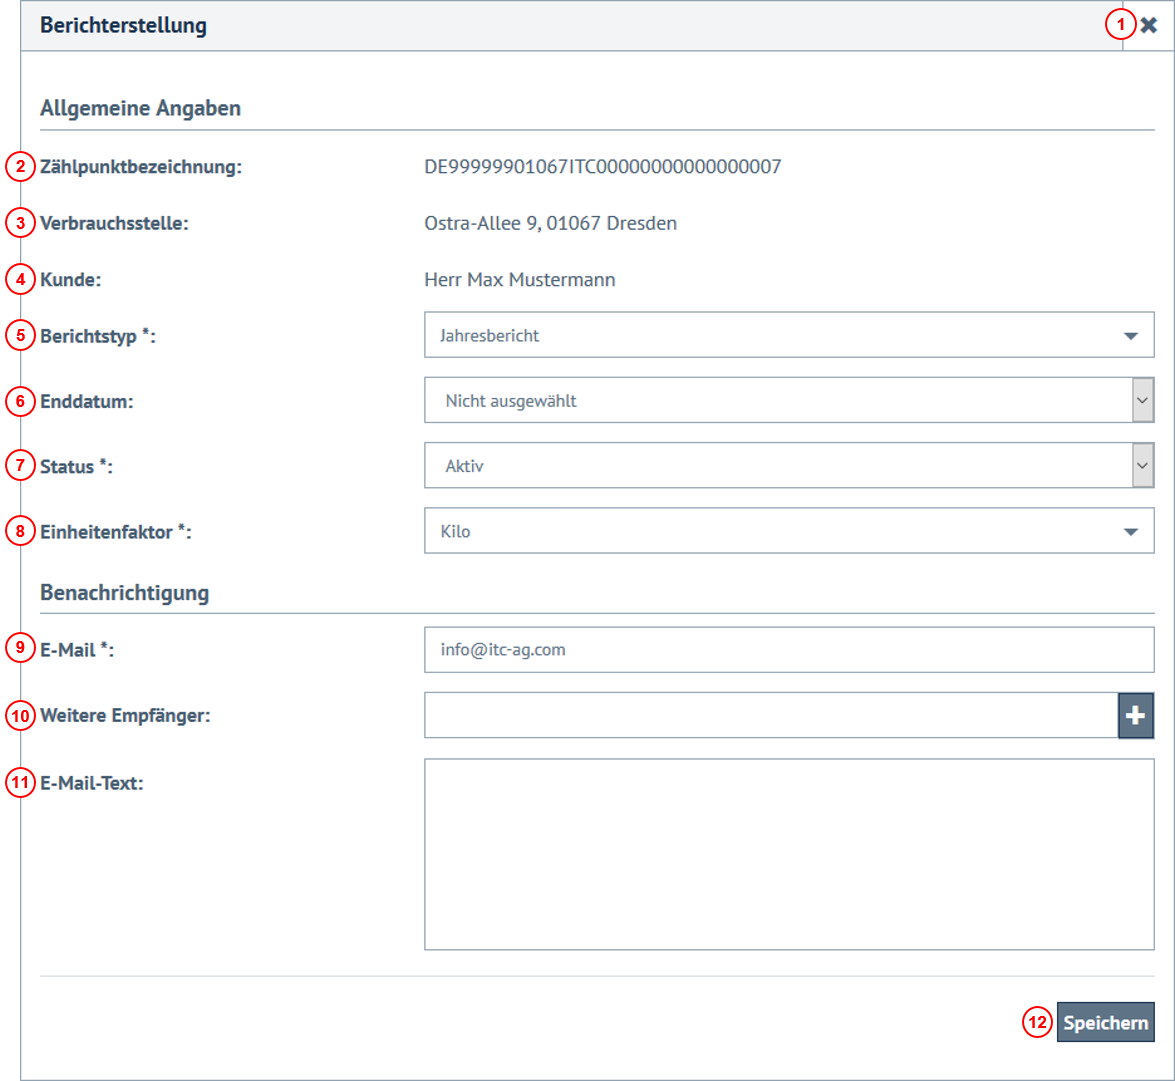Select marker 11 next to E-Mail-Text label
Screen dimensions: 1175x1081
coord(20,783)
